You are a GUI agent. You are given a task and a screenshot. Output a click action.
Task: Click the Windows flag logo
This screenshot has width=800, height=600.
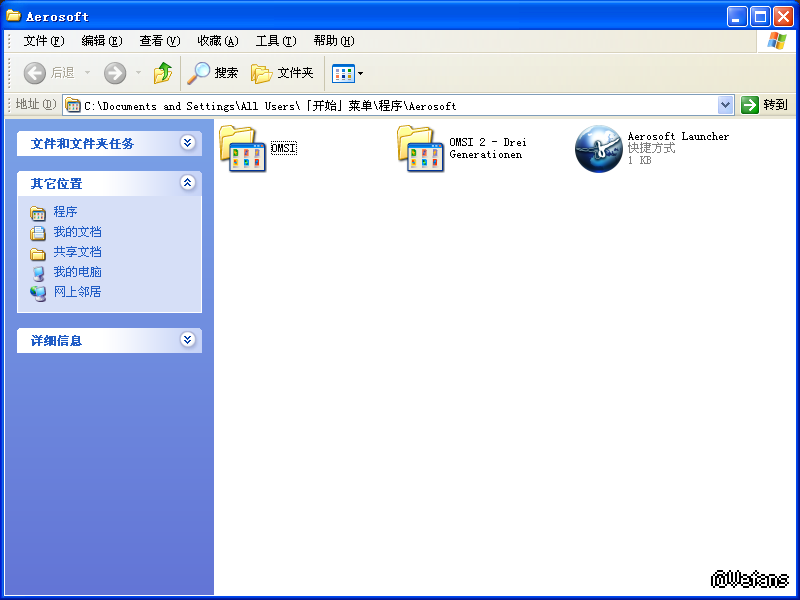click(x=776, y=41)
